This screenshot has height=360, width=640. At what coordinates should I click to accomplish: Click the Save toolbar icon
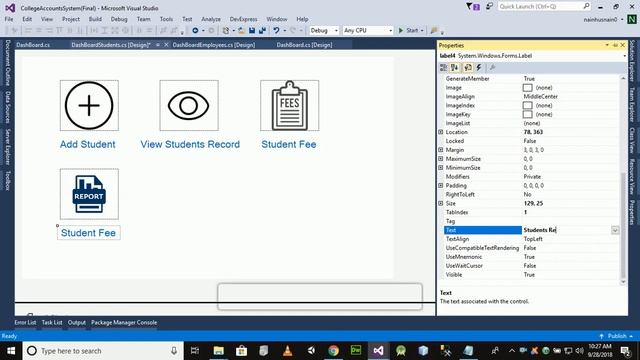(252, 30)
